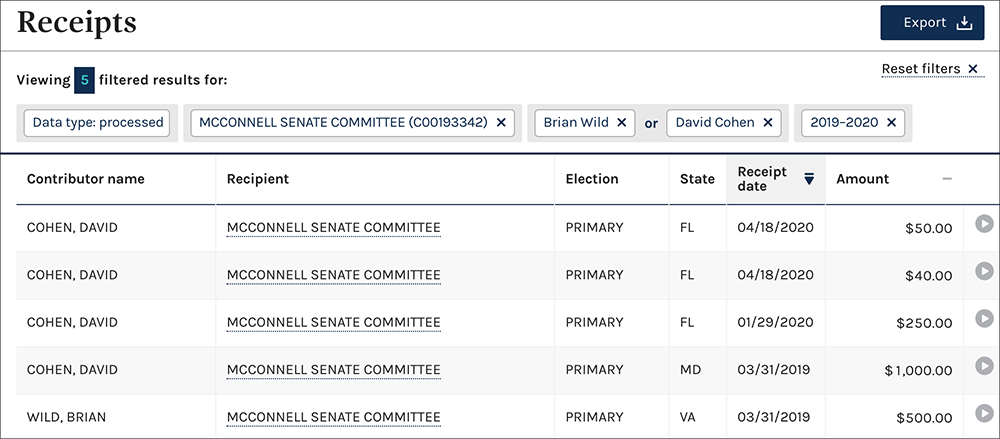This screenshot has height=439, width=1000.
Task: Open recipient link in the $50.00 row
Action: (x=333, y=228)
